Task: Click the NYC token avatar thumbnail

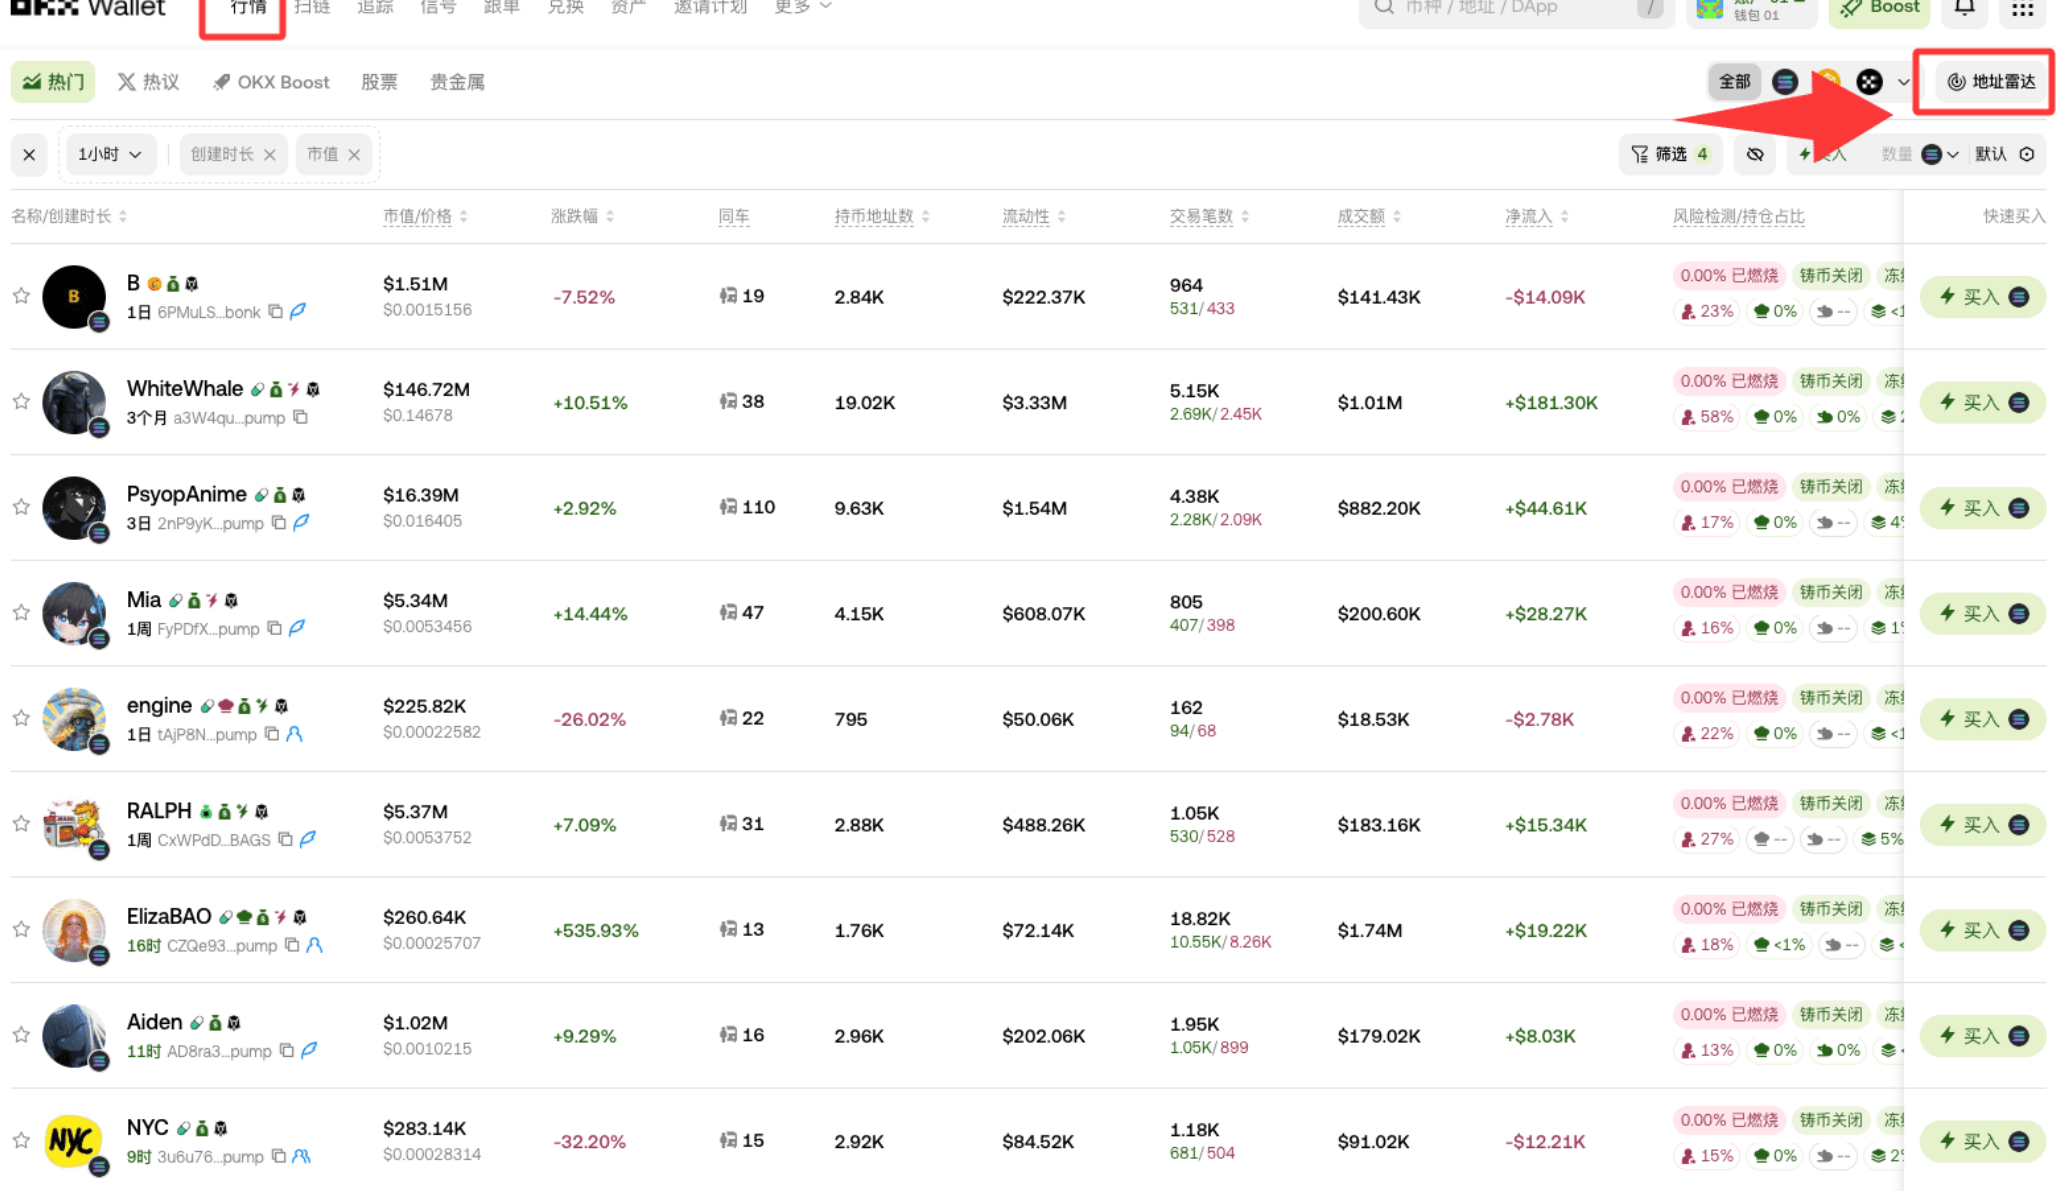Action: [x=74, y=1140]
